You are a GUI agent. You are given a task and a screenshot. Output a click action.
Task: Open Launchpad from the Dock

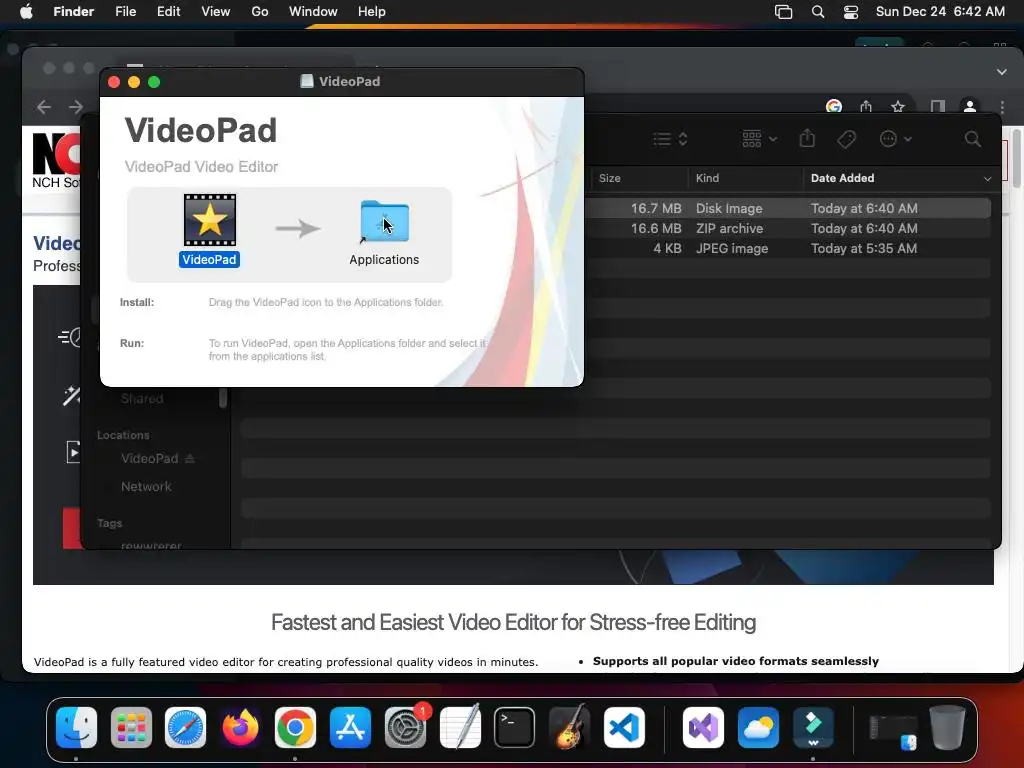click(x=131, y=727)
